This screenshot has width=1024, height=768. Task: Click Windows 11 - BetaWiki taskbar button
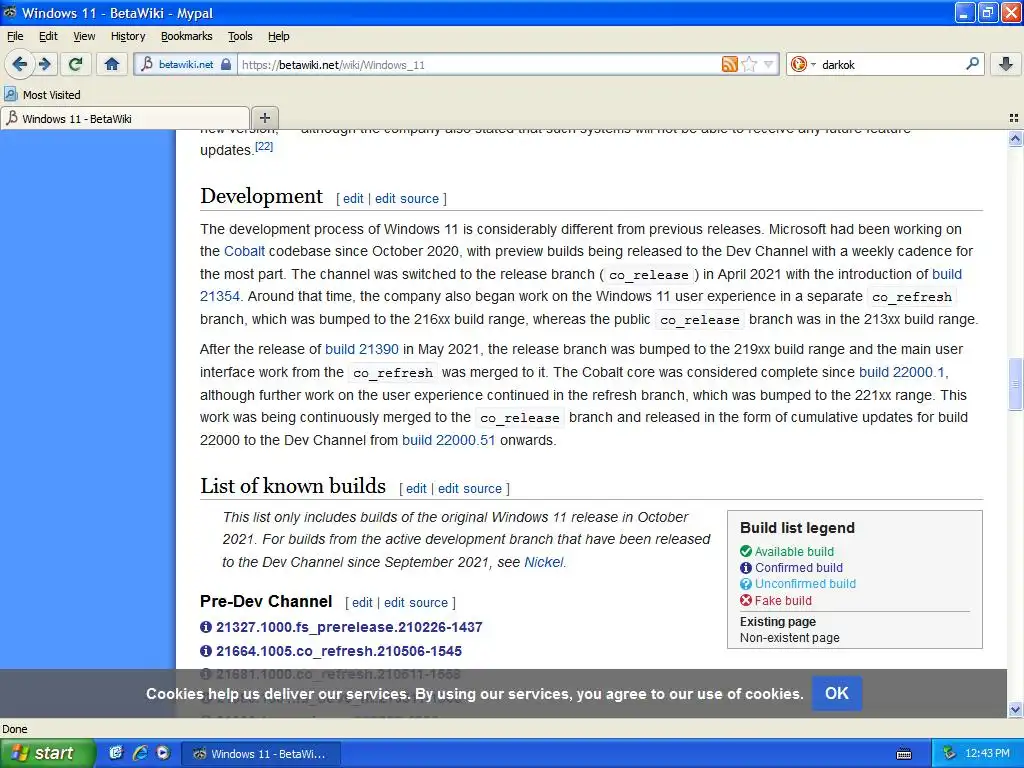[x=259, y=754]
